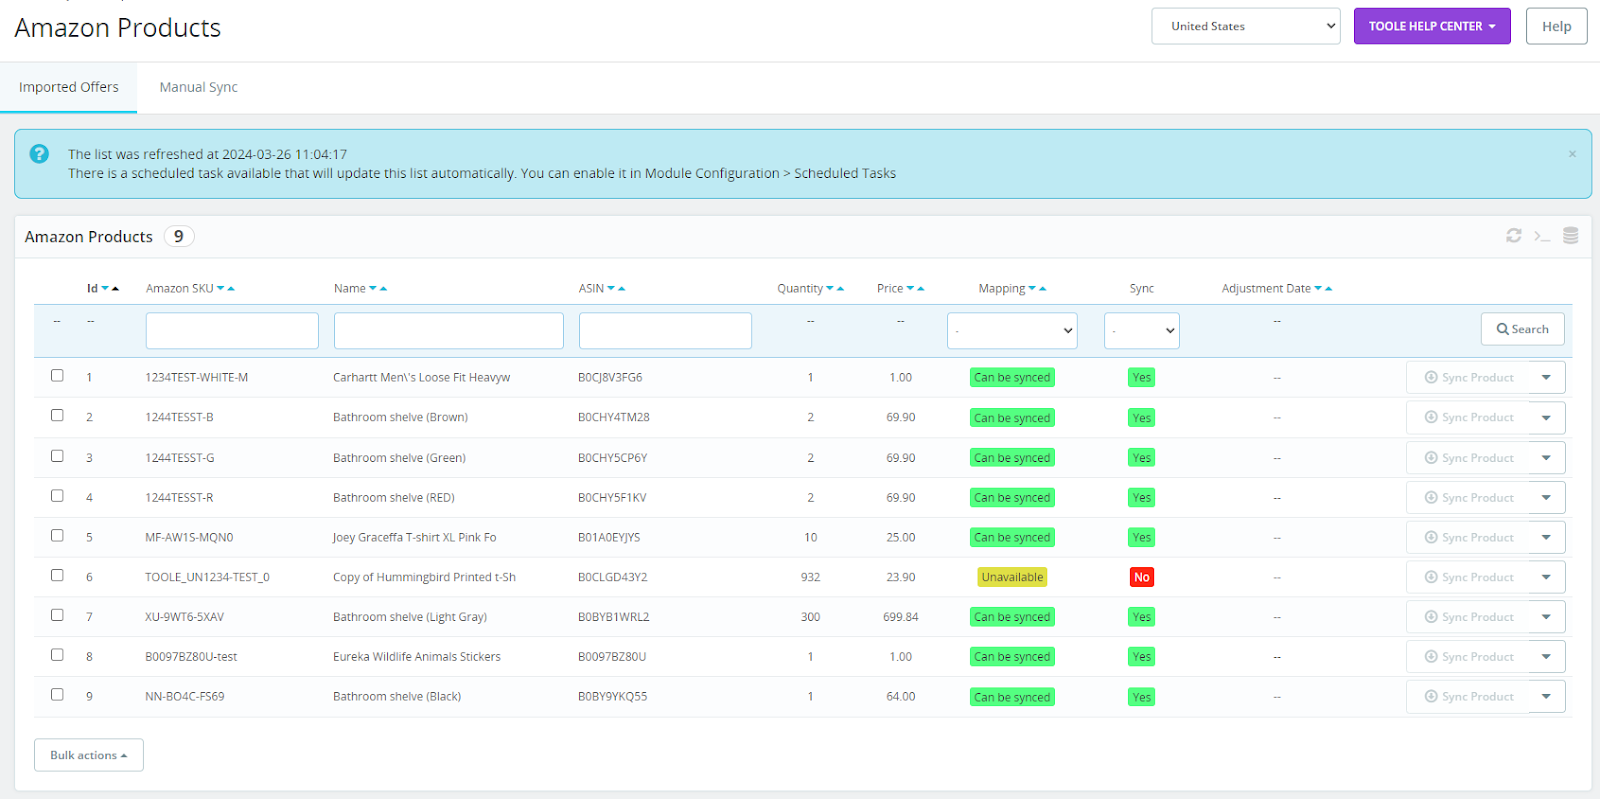Tick the checkbox for row 6
The width and height of the screenshot is (1600, 799).
click(x=57, y=576)
